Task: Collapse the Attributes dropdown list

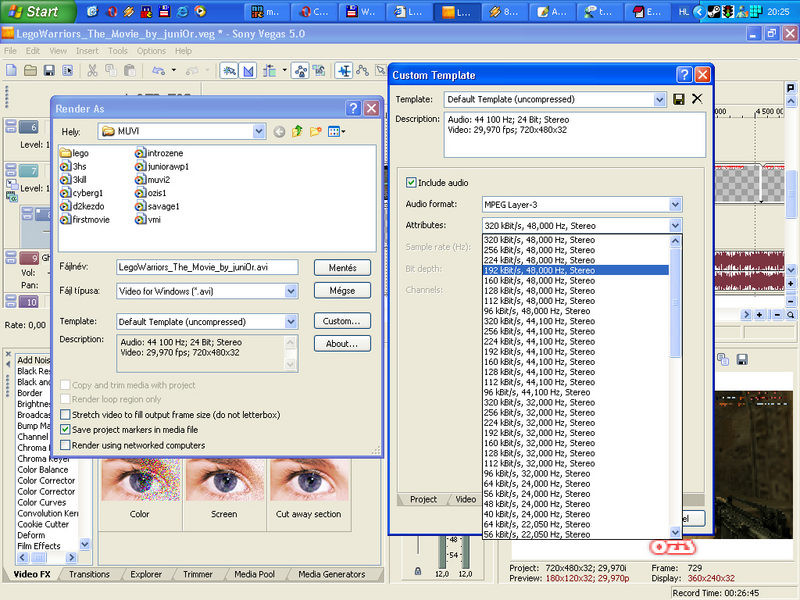Action: (x=675, y=226)
